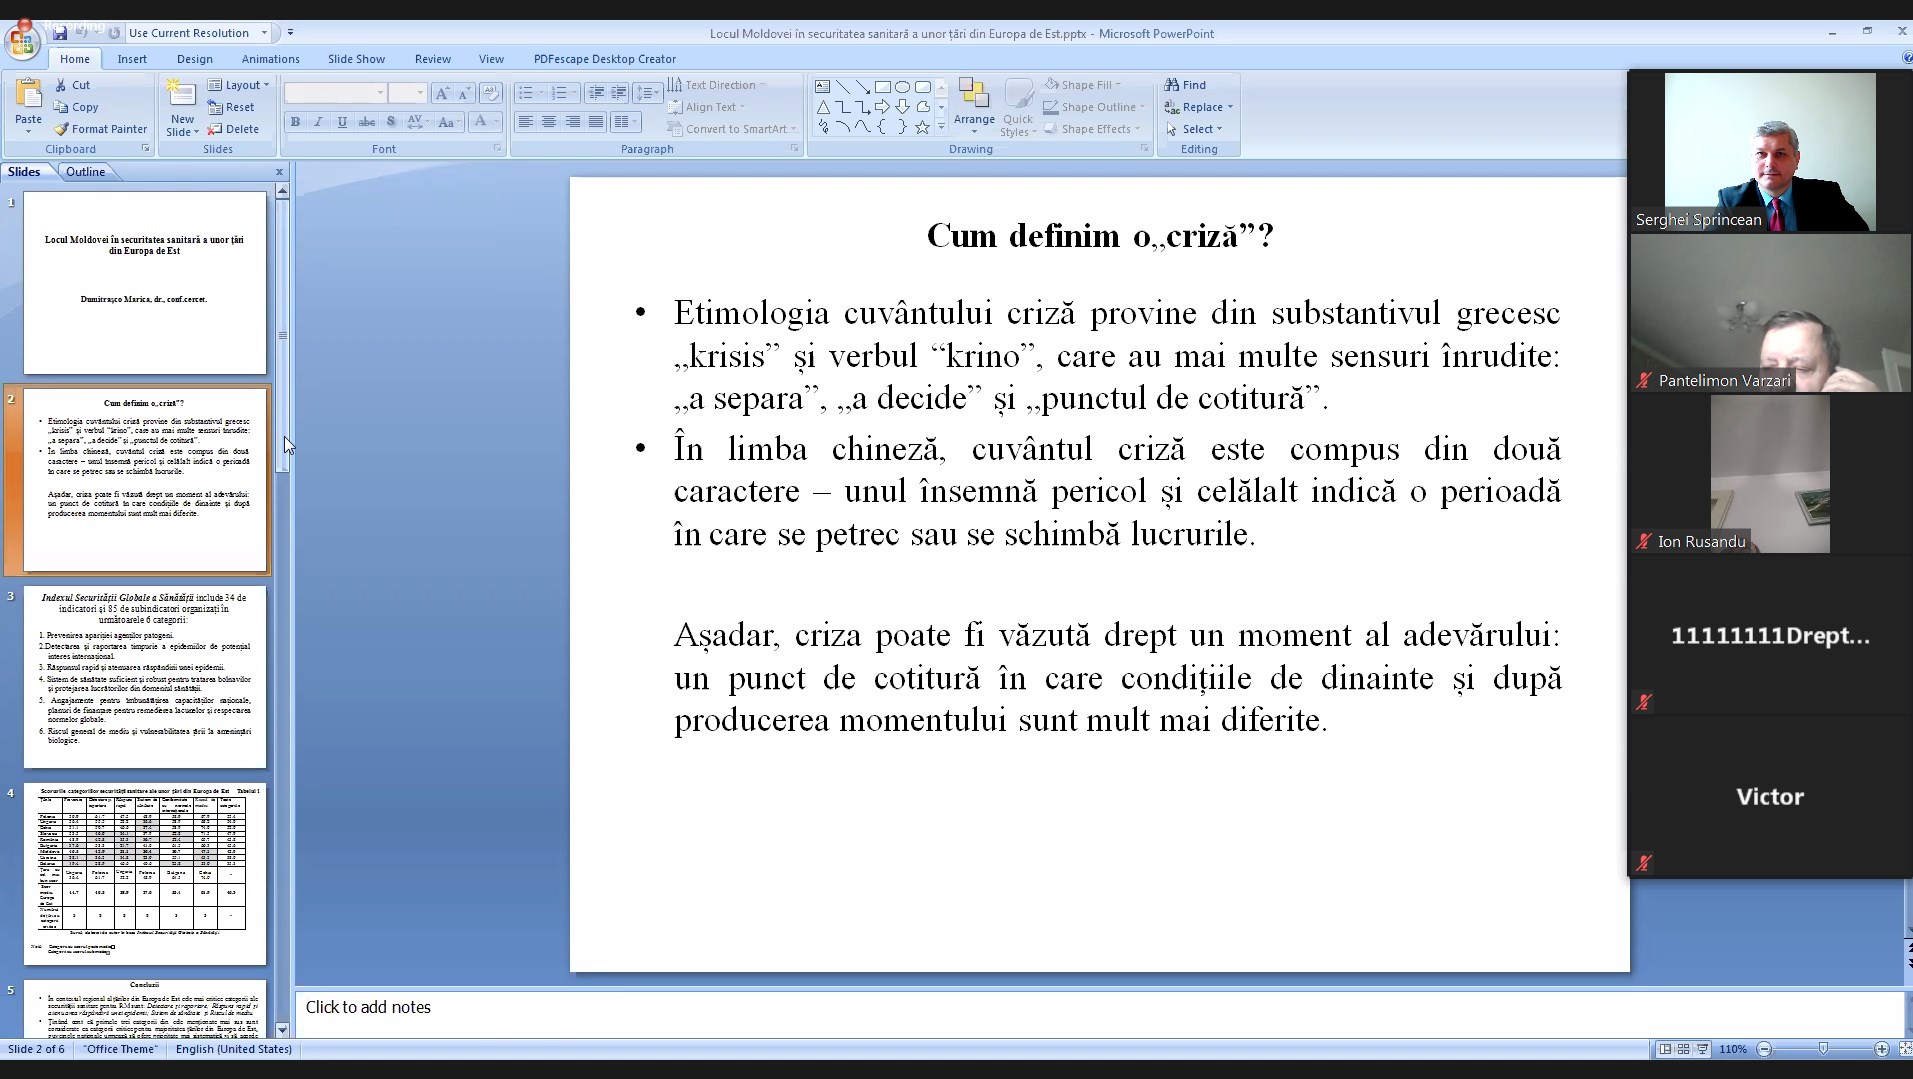Viewport: 1913px width, 1079px height.
Task: Fit slide to current window
Action: [1905, 1049]
